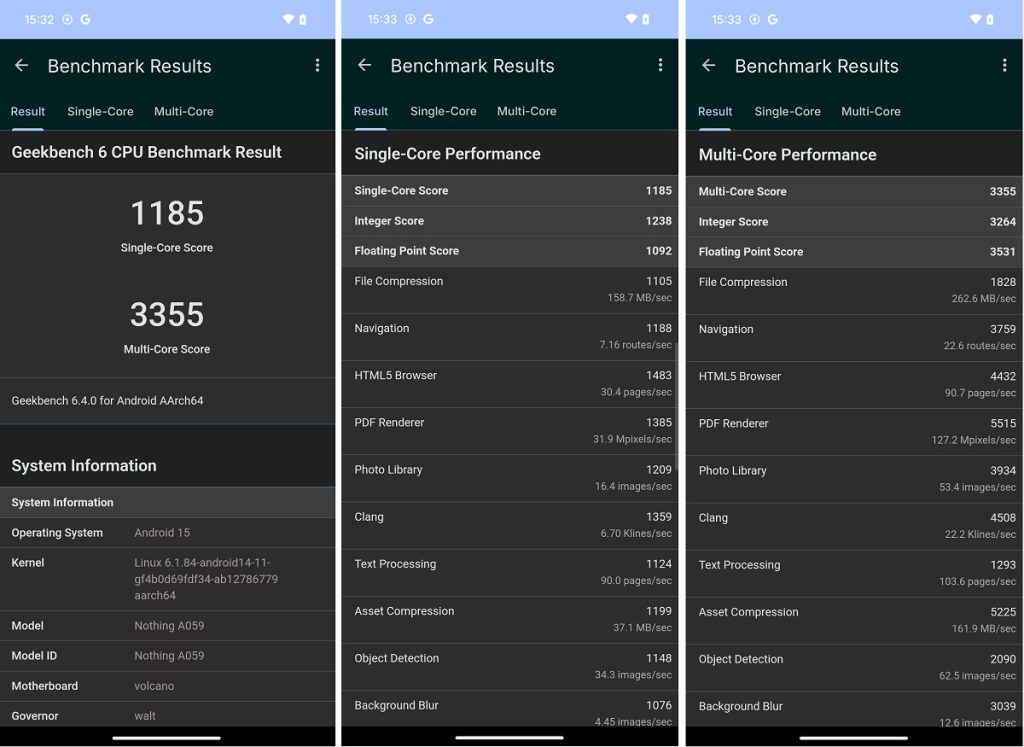Tap multi-core Asset Compression 5225 row
This screenshot has width=1024, height=747.
(x=854, y=620)
